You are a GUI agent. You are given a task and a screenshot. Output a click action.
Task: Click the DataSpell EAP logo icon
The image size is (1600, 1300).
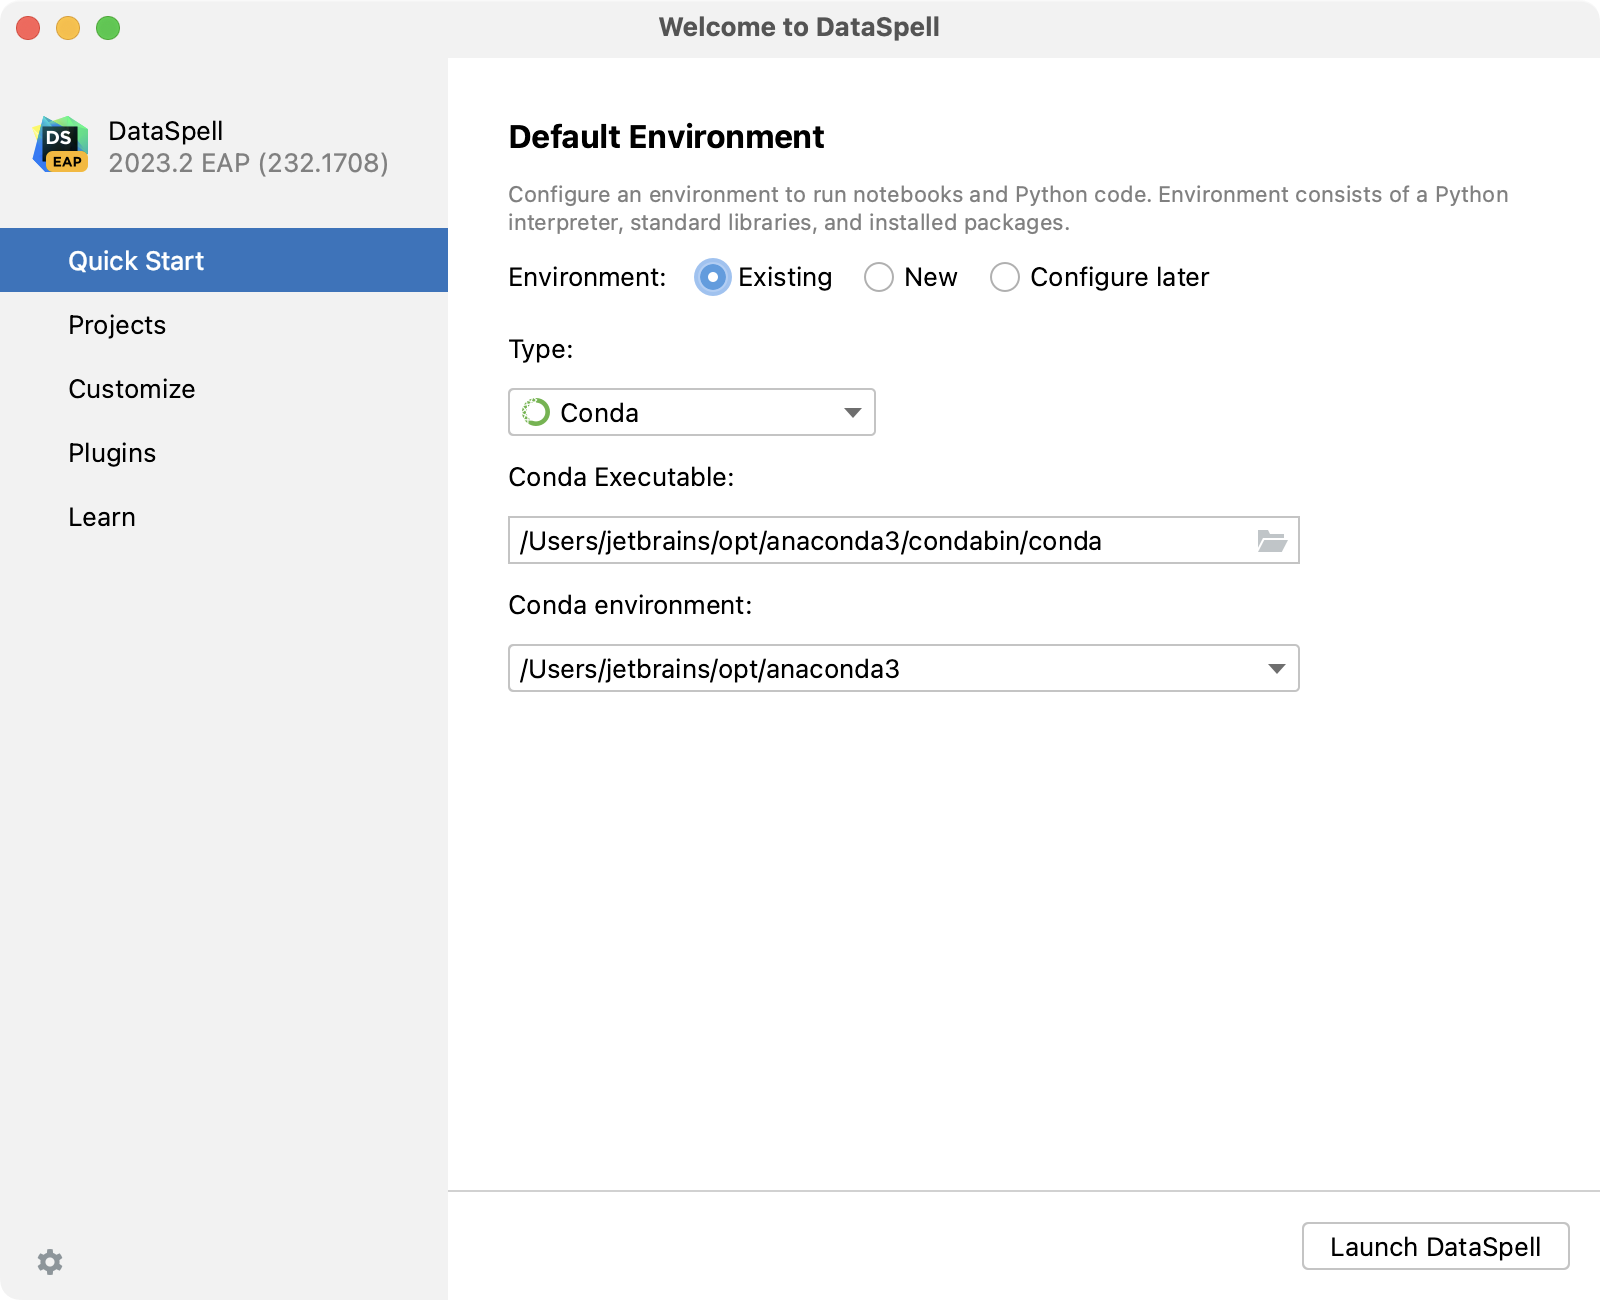(61, 145)
